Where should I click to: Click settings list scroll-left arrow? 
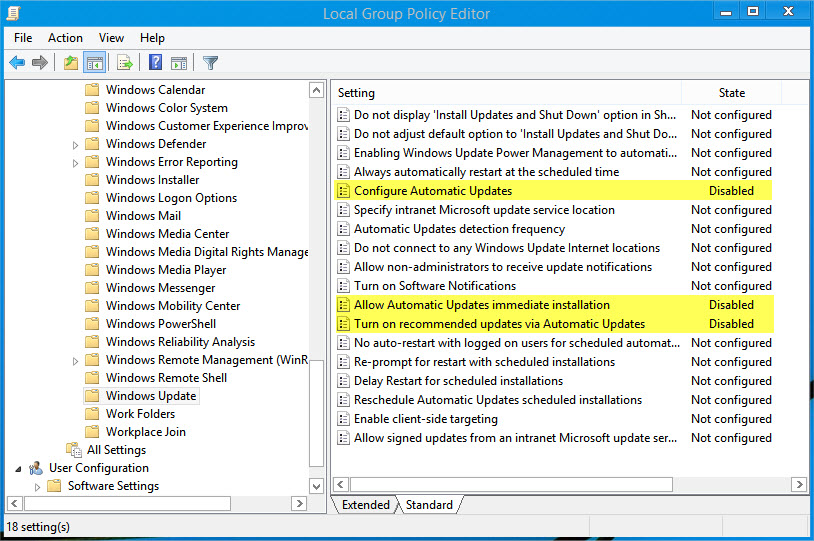pos(340,484)
